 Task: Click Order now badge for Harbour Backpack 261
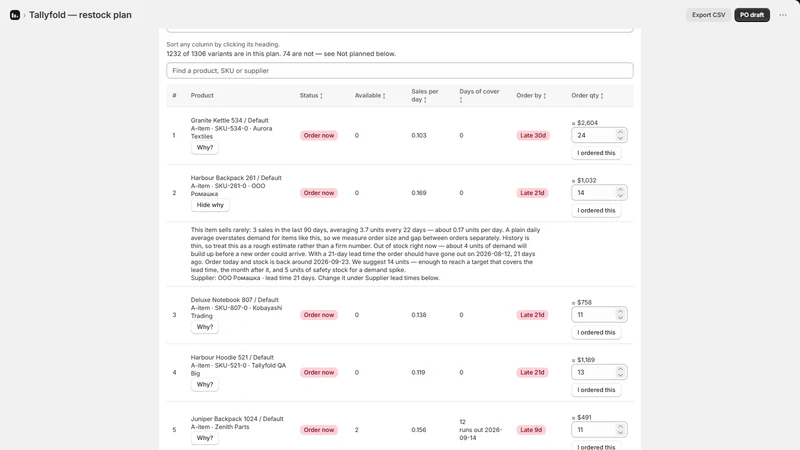319,193
